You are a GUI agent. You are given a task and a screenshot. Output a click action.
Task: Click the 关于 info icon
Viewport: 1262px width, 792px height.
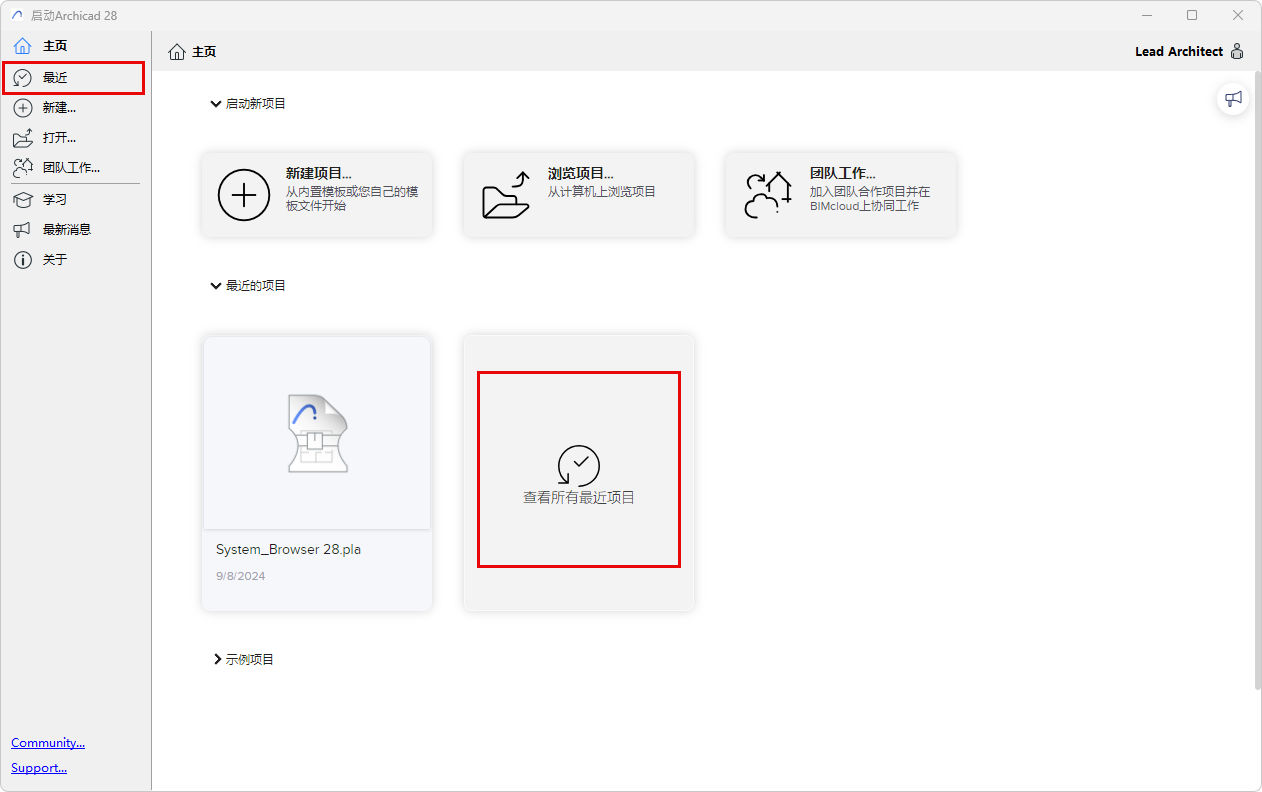pos(22,260)
